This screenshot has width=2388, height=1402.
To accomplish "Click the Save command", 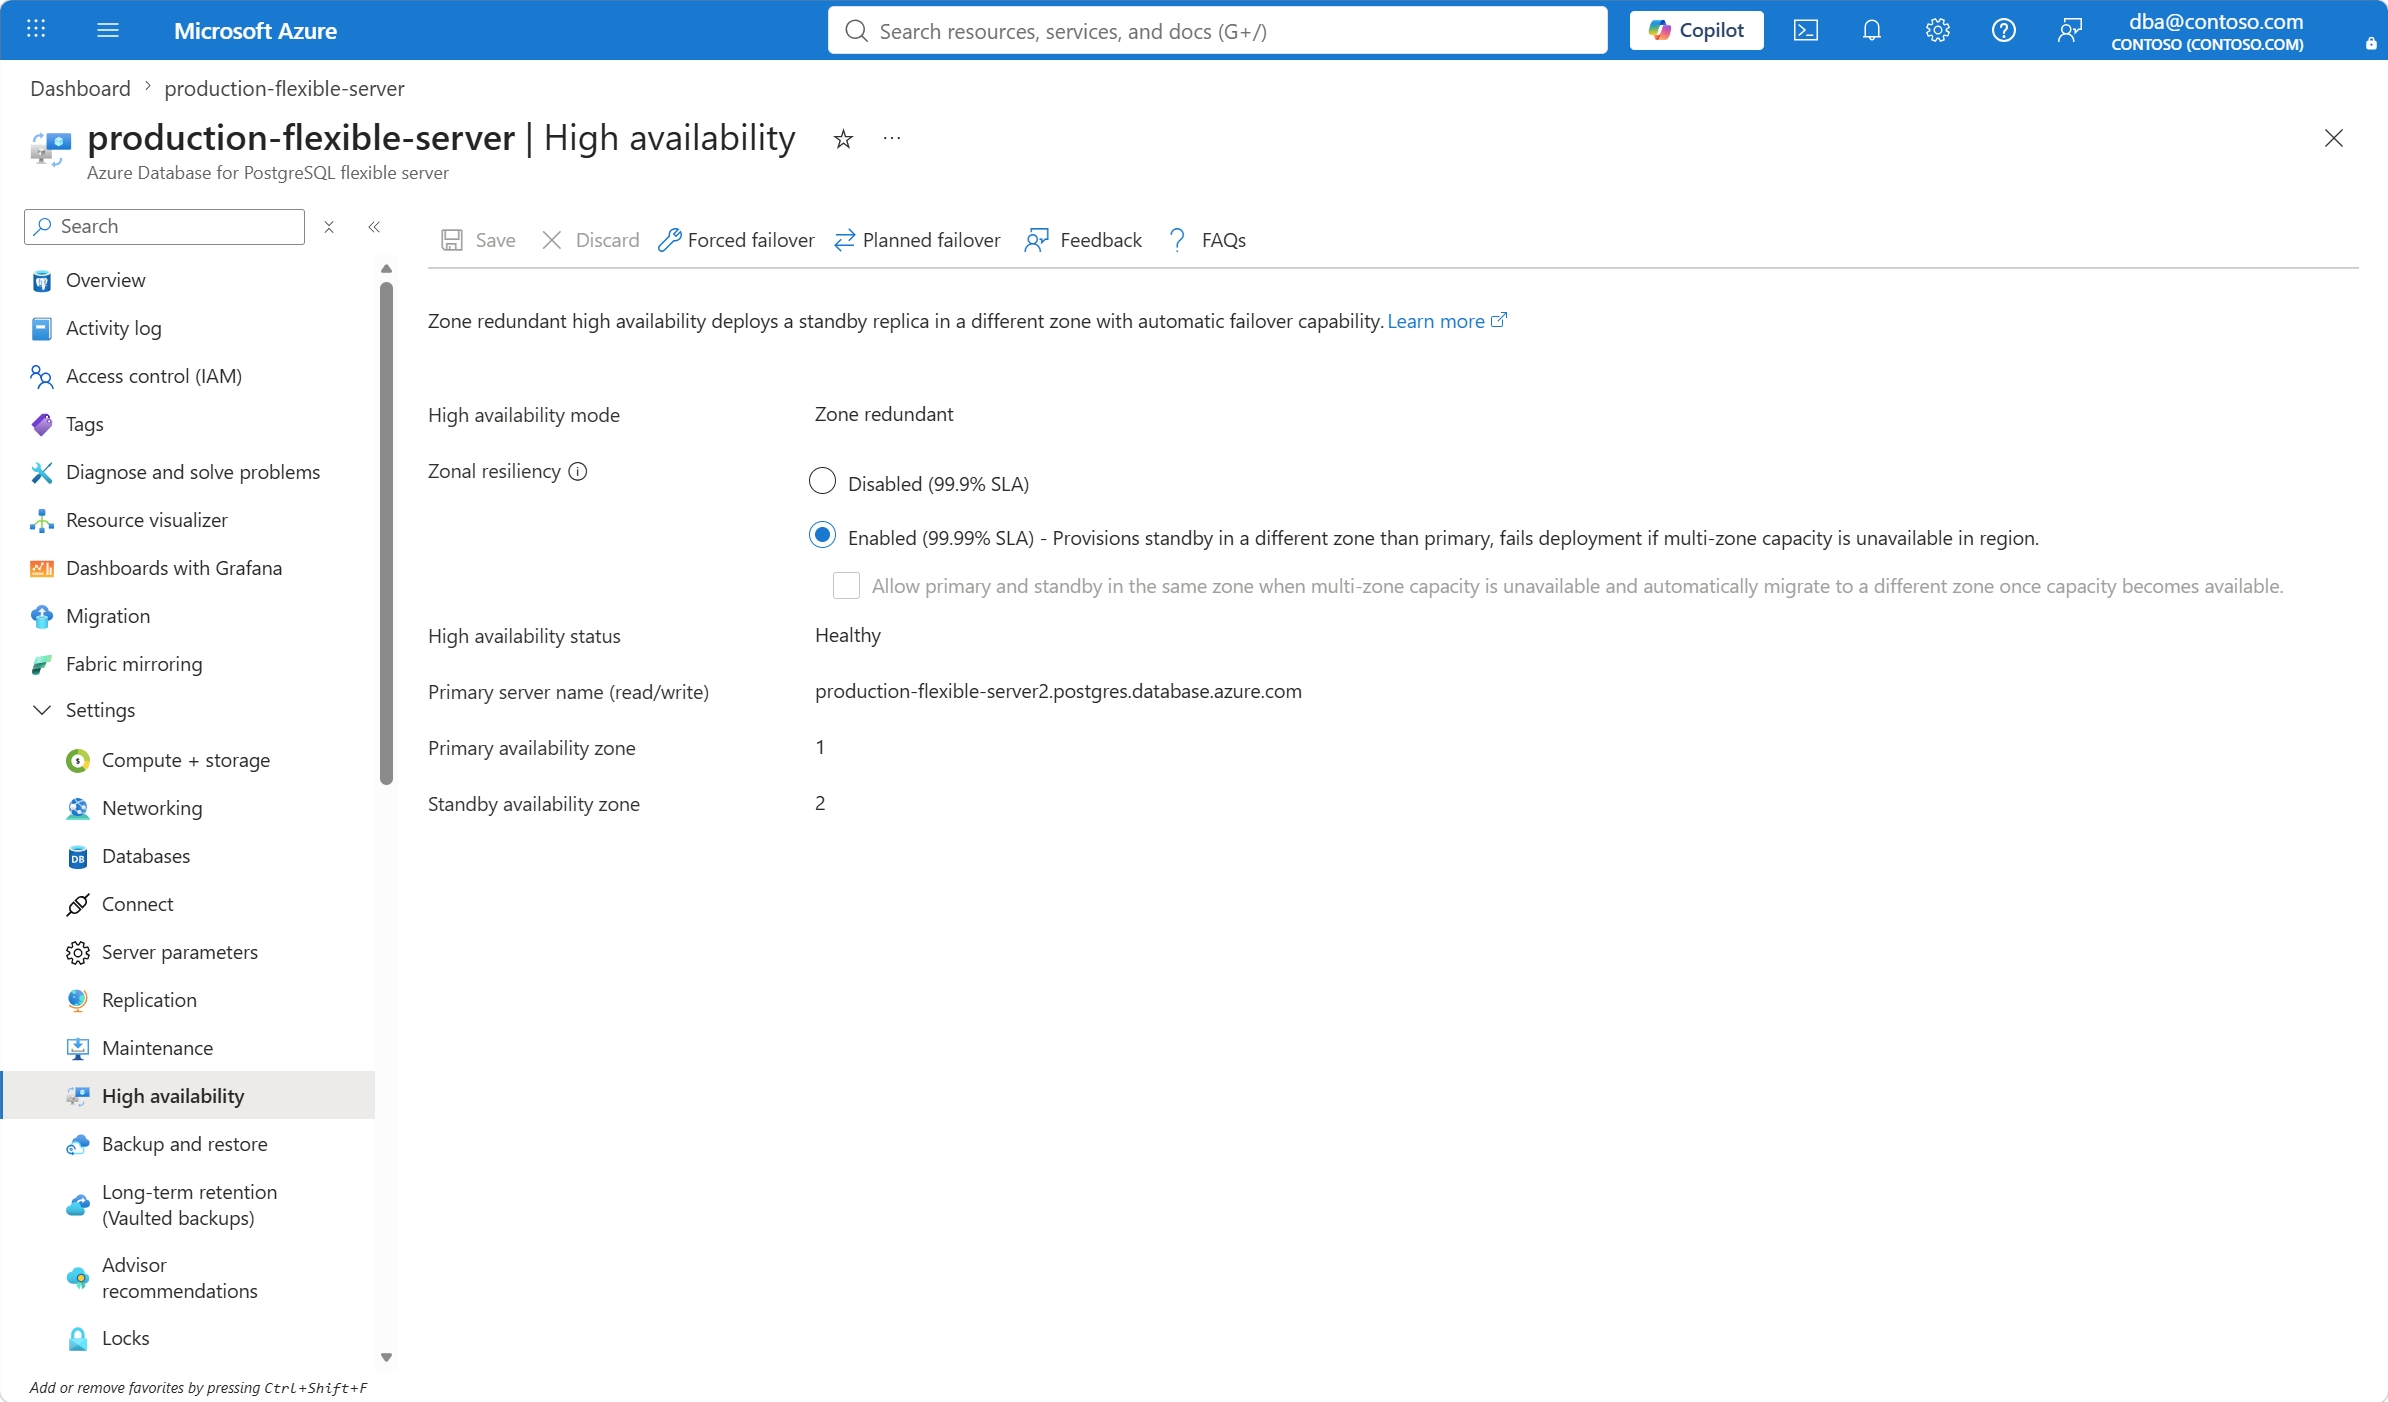I will pyautogui.click(x=478, y=240).
